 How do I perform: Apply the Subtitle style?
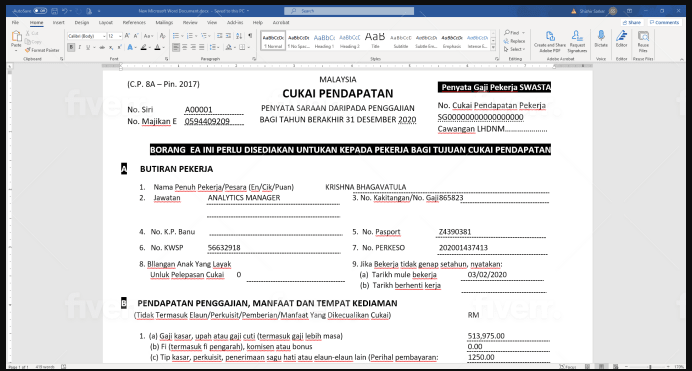tap(401, 41)
